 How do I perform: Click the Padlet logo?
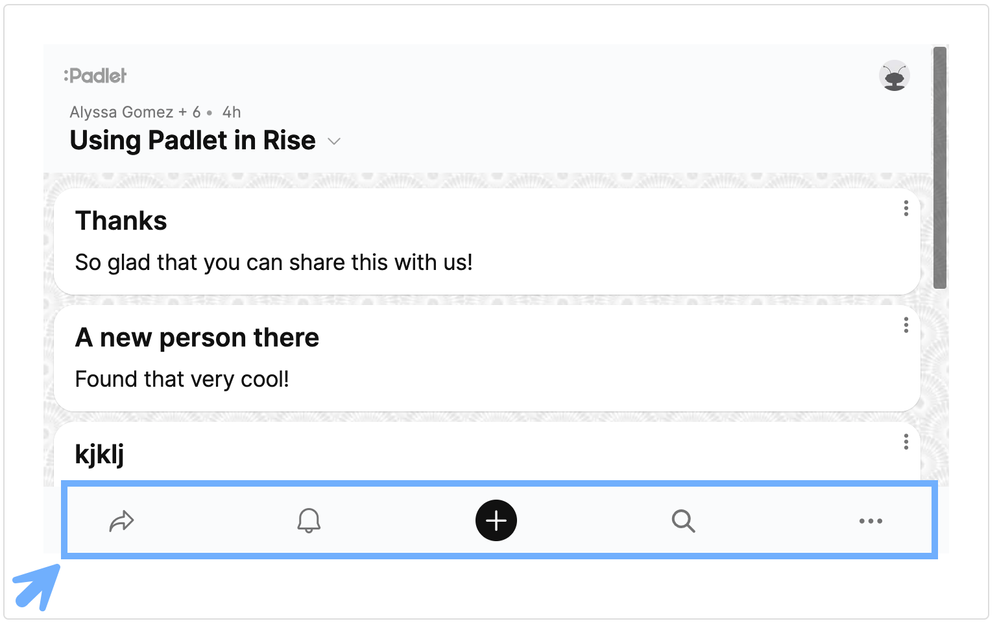[95, 76]
